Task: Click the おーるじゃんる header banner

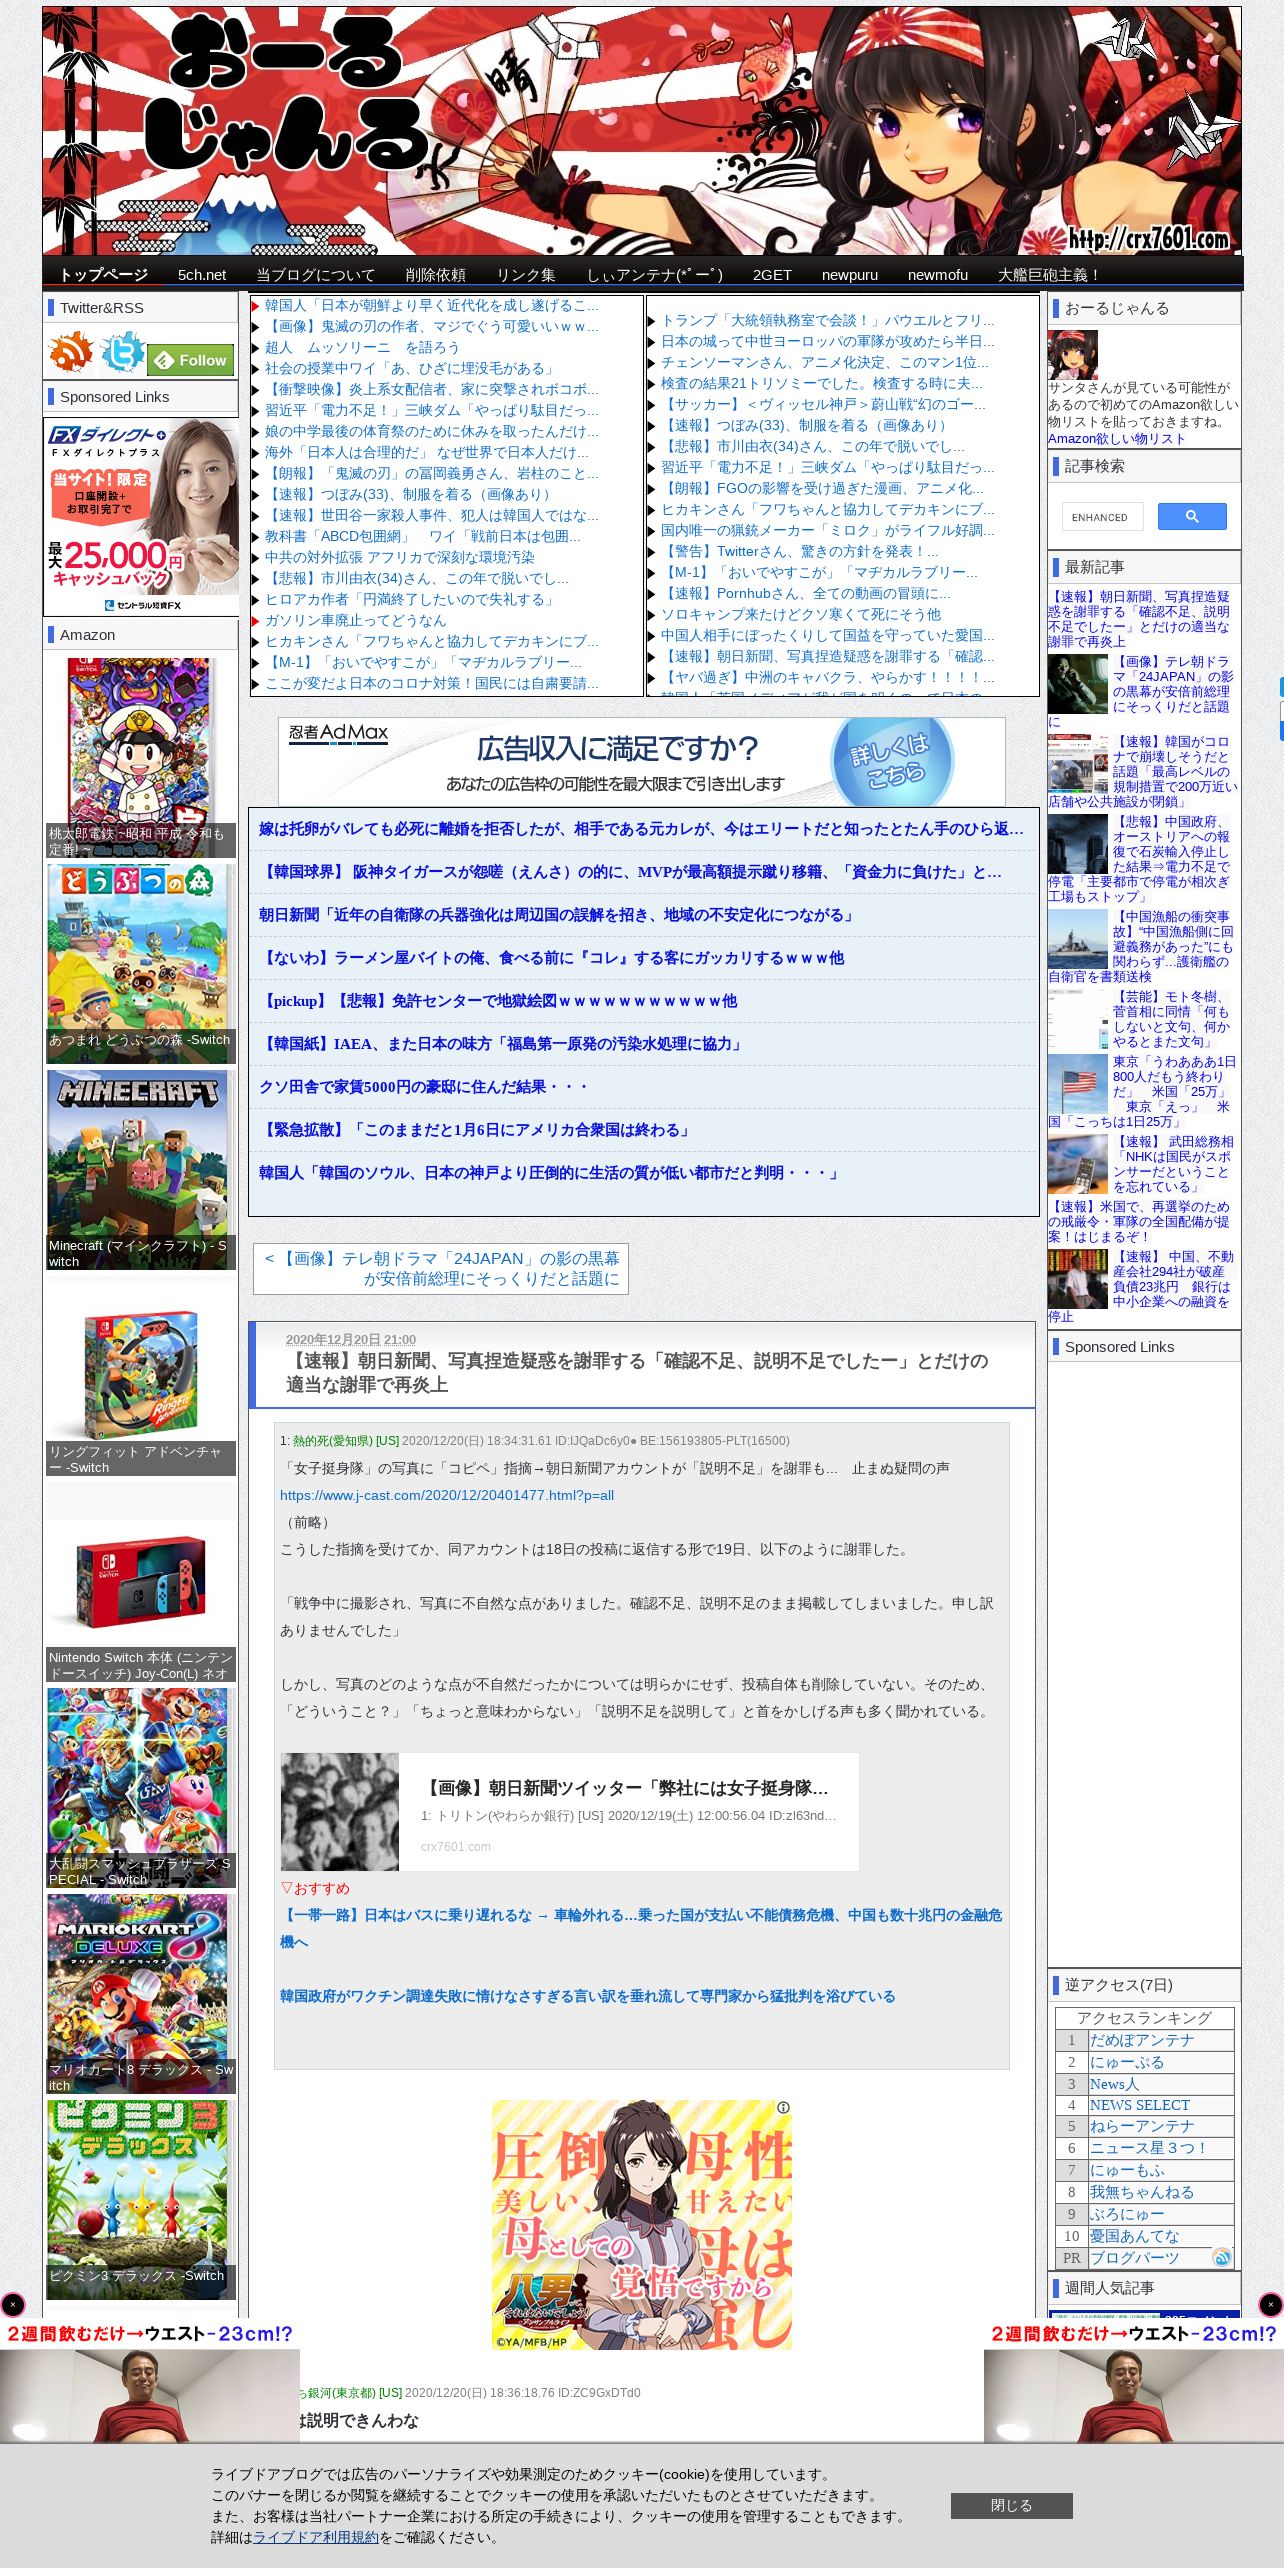Action: pyautogui.click(x=642, y=131)
